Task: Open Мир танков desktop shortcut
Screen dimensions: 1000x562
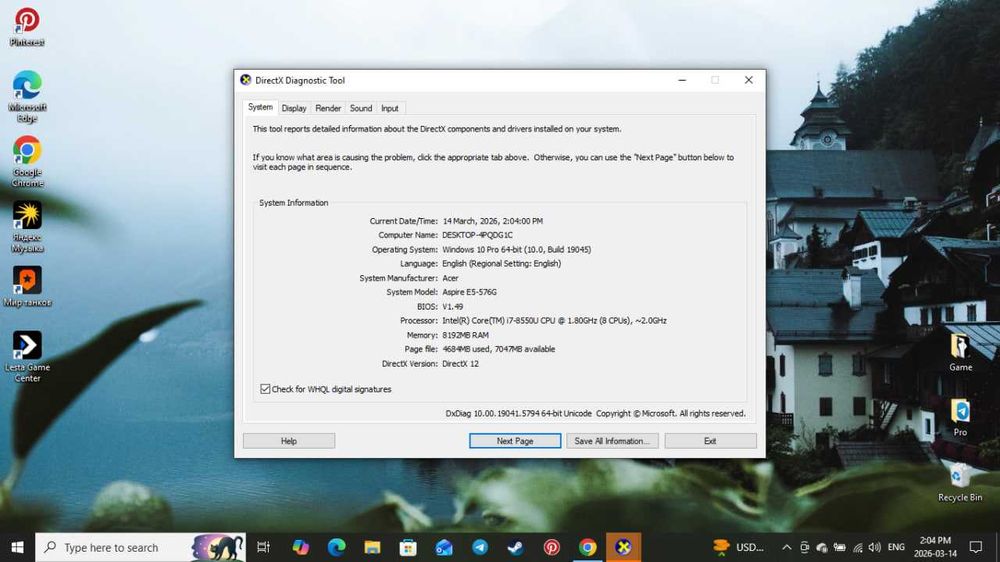Action: tap(27, 286)
